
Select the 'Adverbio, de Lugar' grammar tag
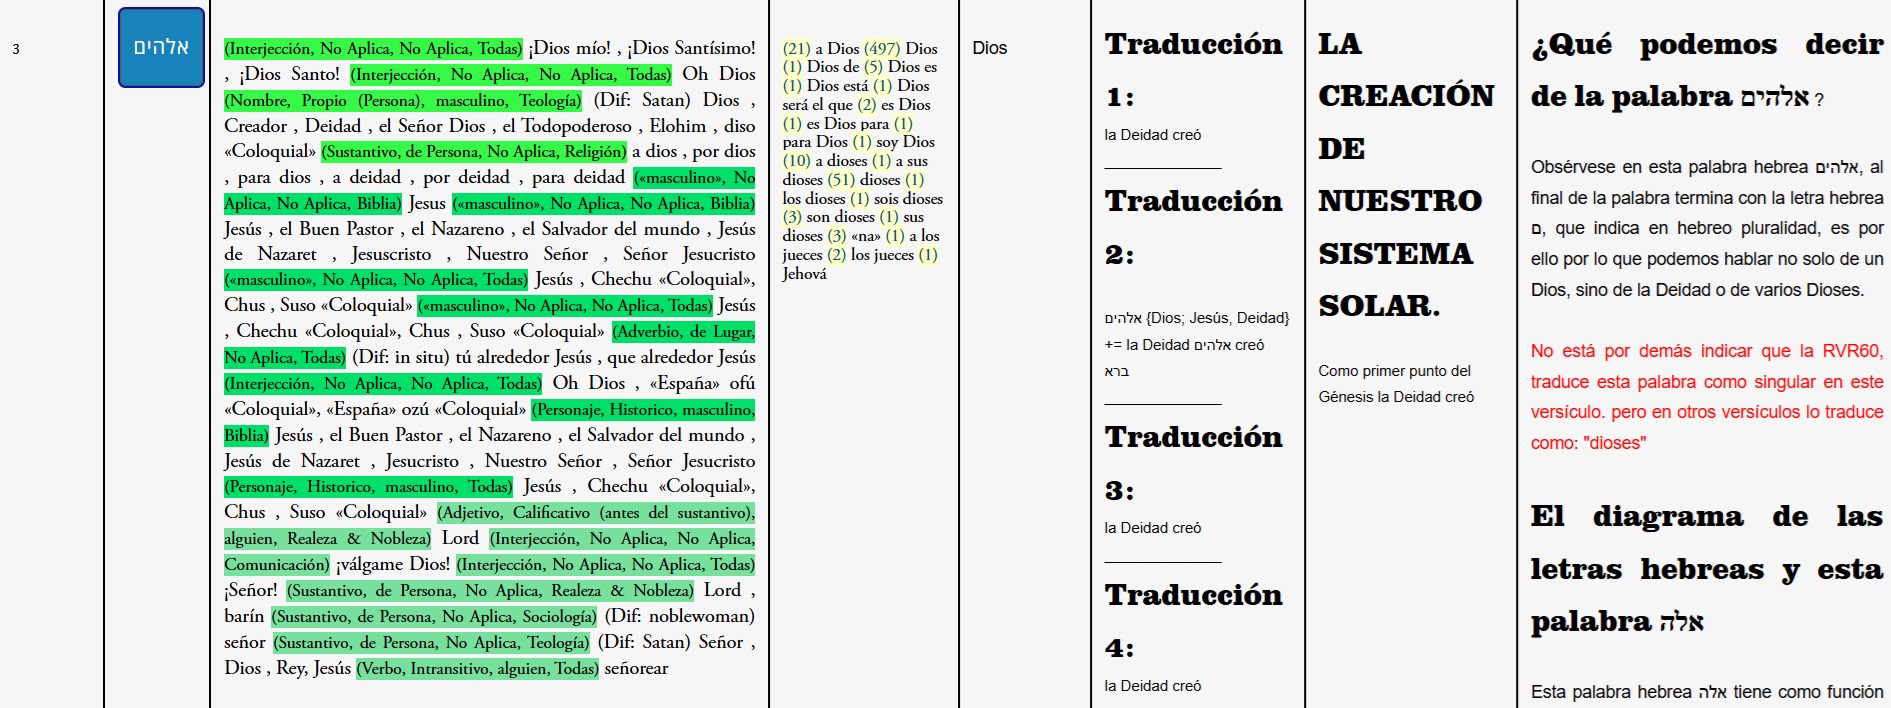pos(683,332)
